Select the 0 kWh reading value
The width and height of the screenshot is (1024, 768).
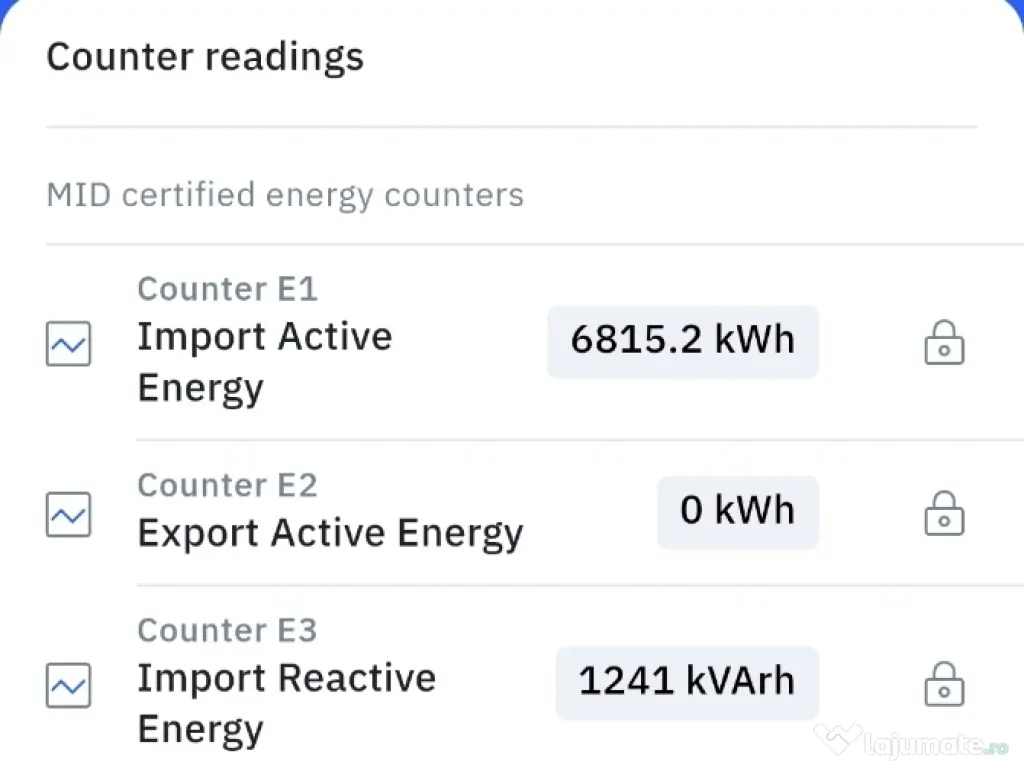(738, 511)
